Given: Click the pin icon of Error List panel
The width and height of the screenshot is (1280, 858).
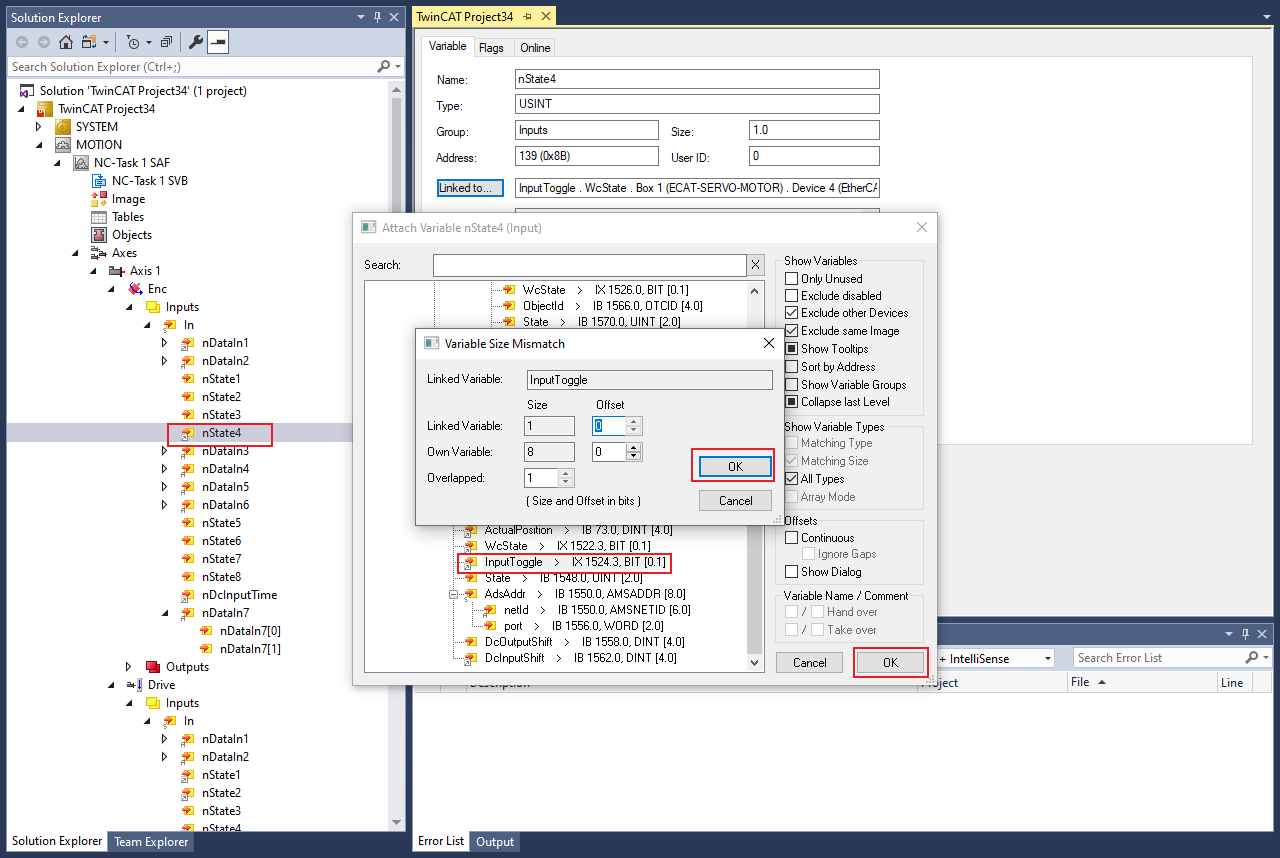Looking at the screenshot, I should (x=1245, y=633).
